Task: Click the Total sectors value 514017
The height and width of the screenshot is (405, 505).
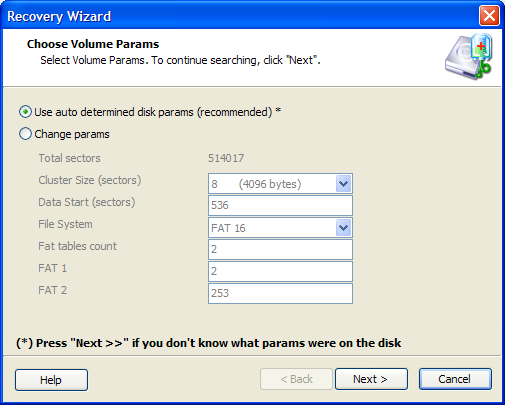Action: coord(226,158)
